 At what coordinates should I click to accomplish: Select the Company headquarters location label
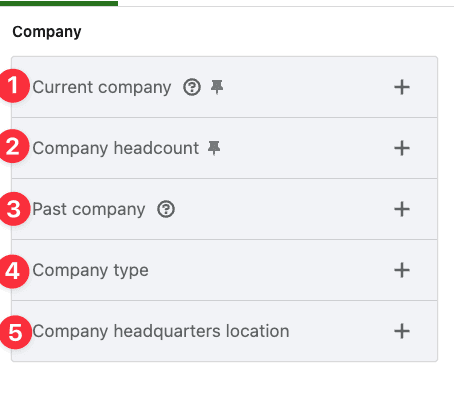[161, 331]
